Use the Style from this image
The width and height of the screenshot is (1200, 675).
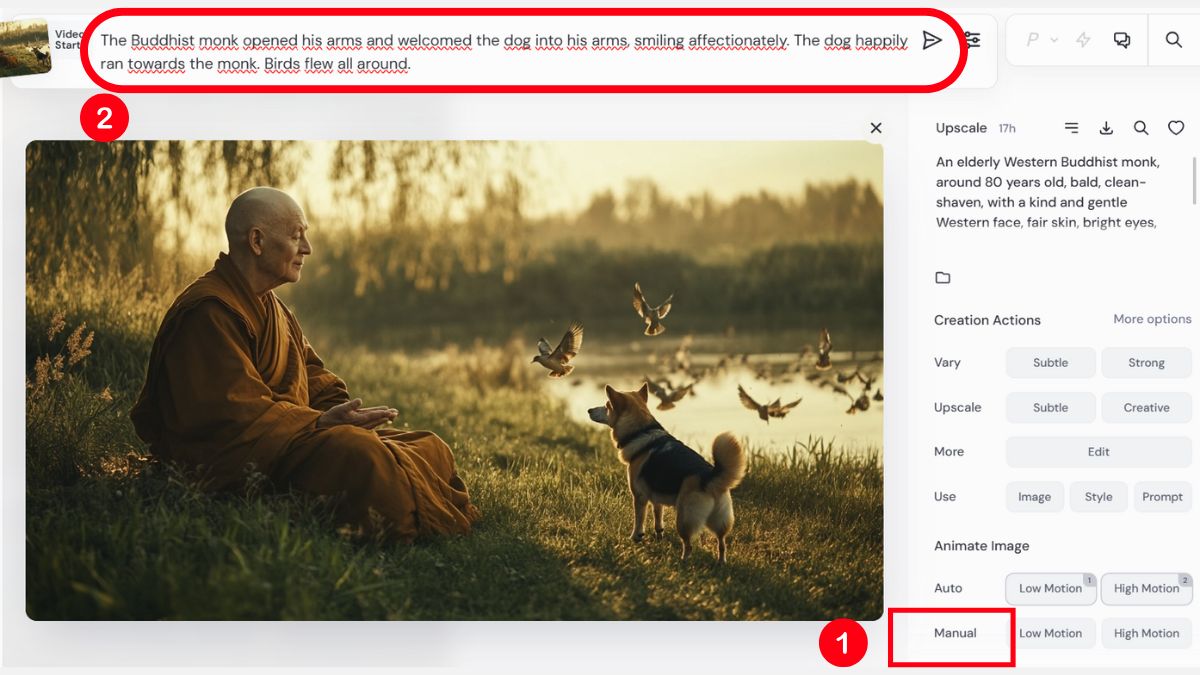(1098, 496)
